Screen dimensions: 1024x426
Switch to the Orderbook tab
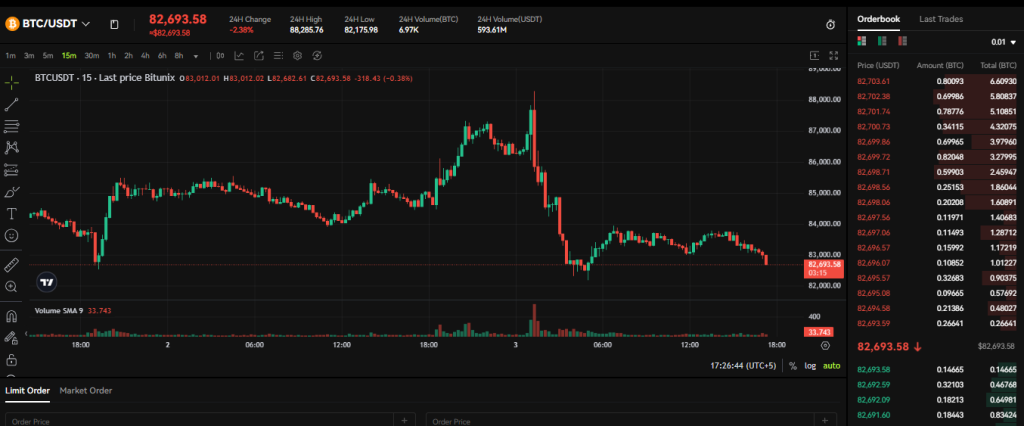(878, 20)
